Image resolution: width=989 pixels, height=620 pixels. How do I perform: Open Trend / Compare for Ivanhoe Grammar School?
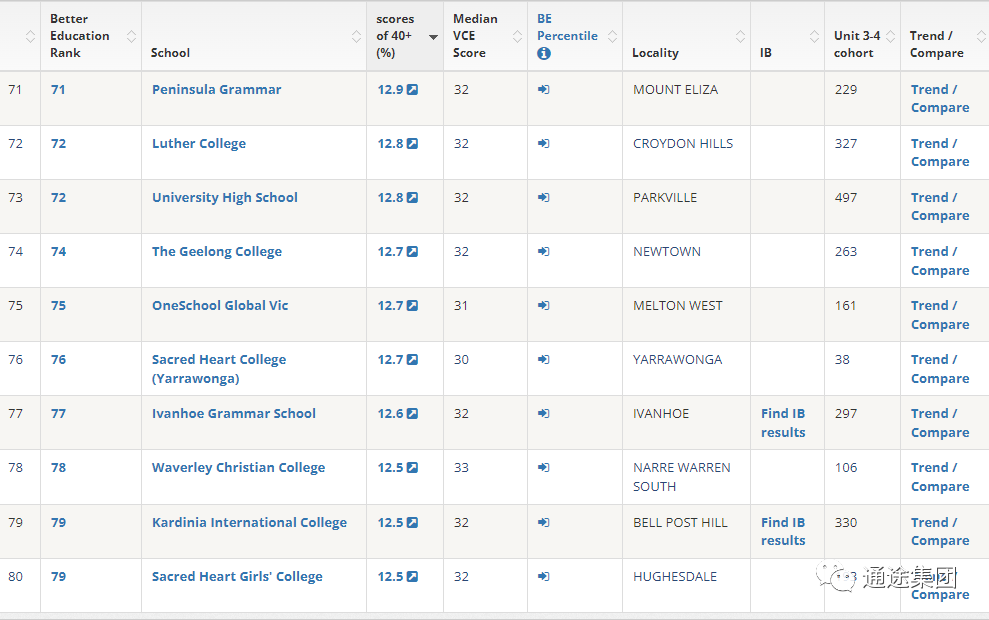click(x=940, y=423)
